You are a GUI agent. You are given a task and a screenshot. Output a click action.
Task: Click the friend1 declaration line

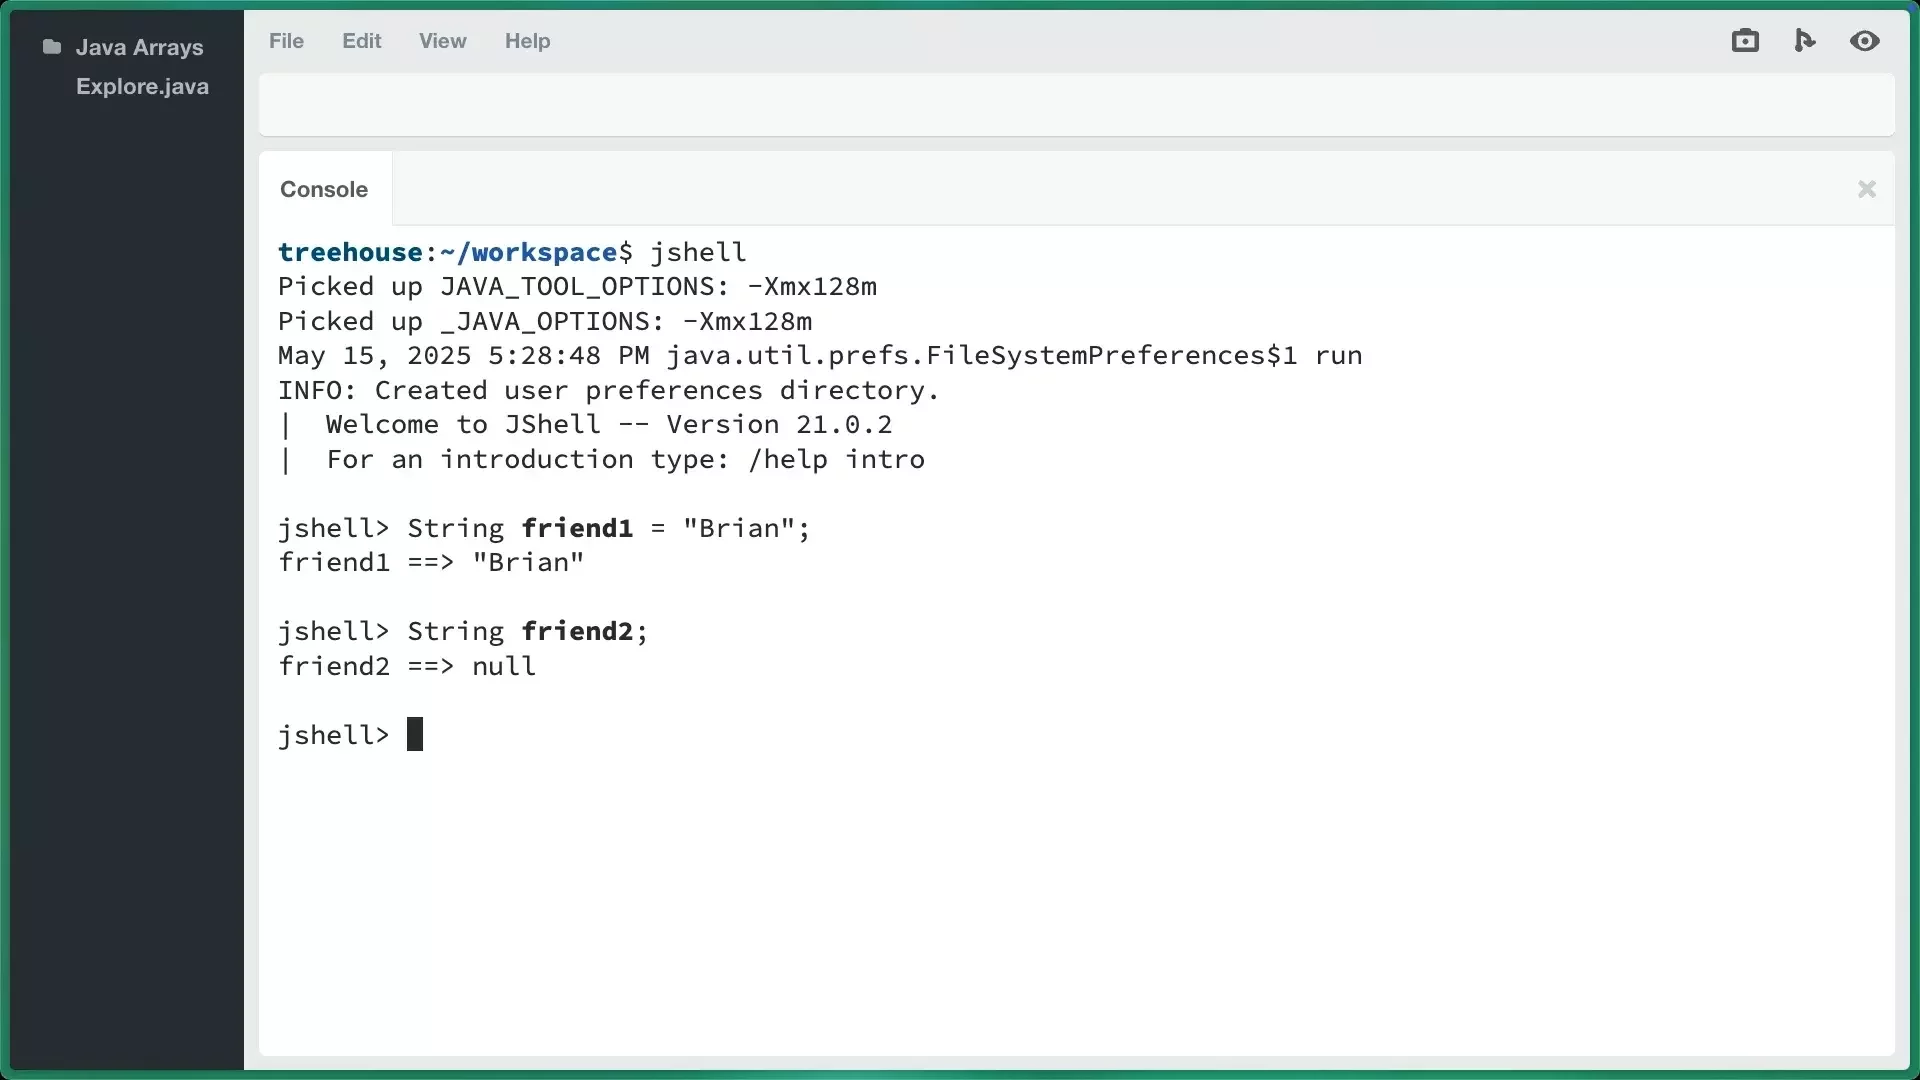tap(544, 528)
